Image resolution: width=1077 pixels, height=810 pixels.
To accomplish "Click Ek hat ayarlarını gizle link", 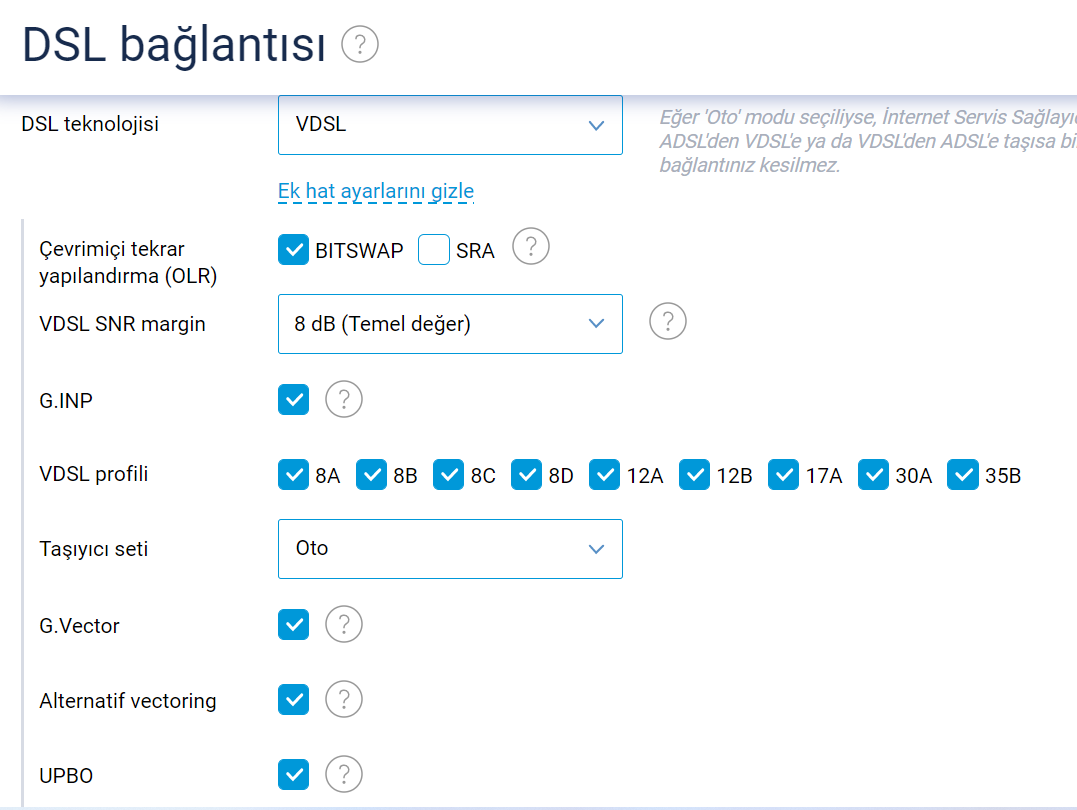I will coord(376,191).
